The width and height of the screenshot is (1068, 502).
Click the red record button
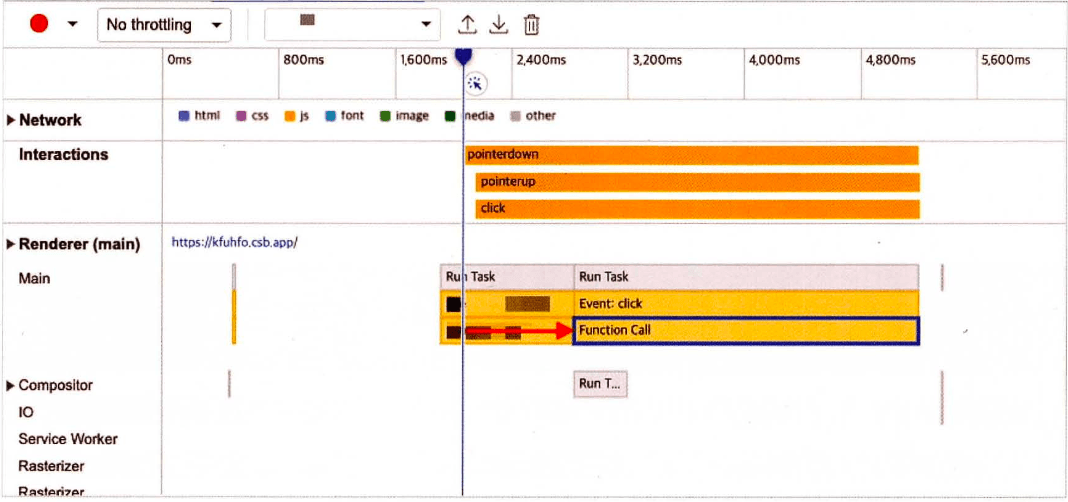point(39,24)
